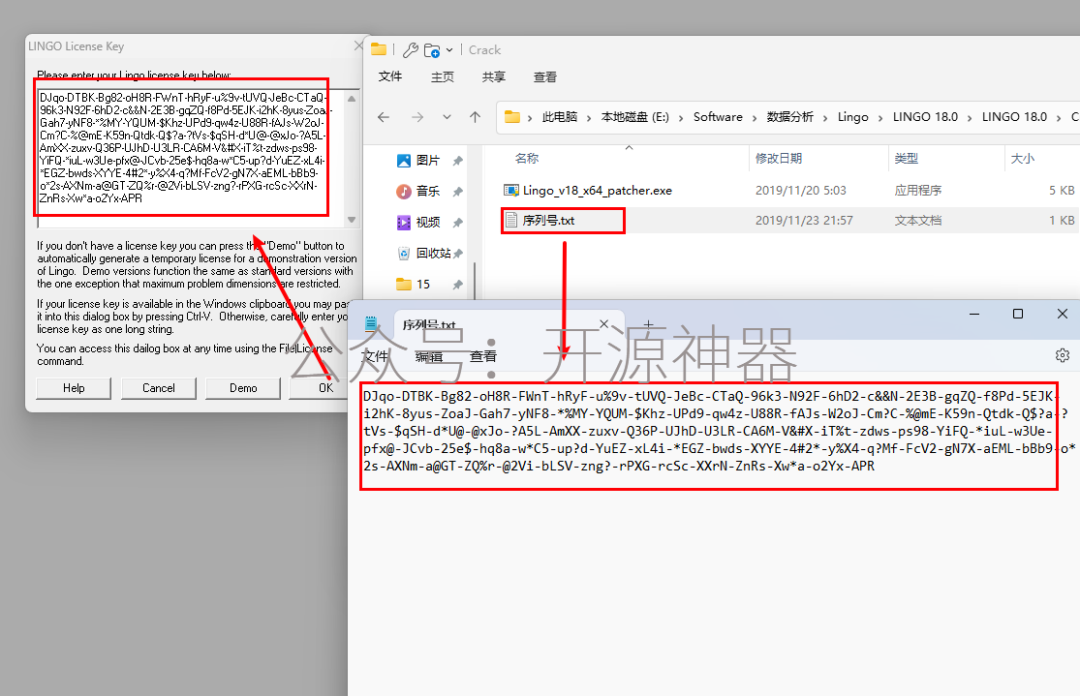The height and width of the screenshot is (696, 1080).
Task: Expand the chevron before 此电脑 in address bar
Action: (530, 118)
